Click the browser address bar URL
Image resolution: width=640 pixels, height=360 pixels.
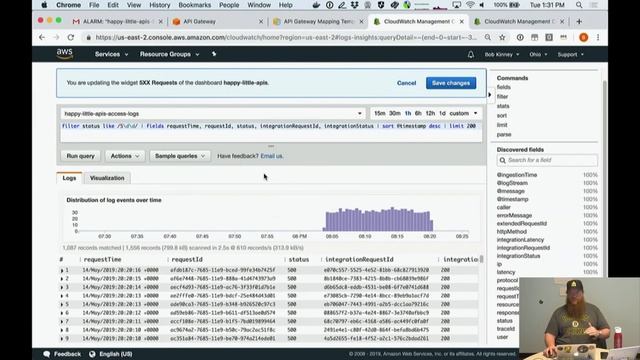[286, 37]
